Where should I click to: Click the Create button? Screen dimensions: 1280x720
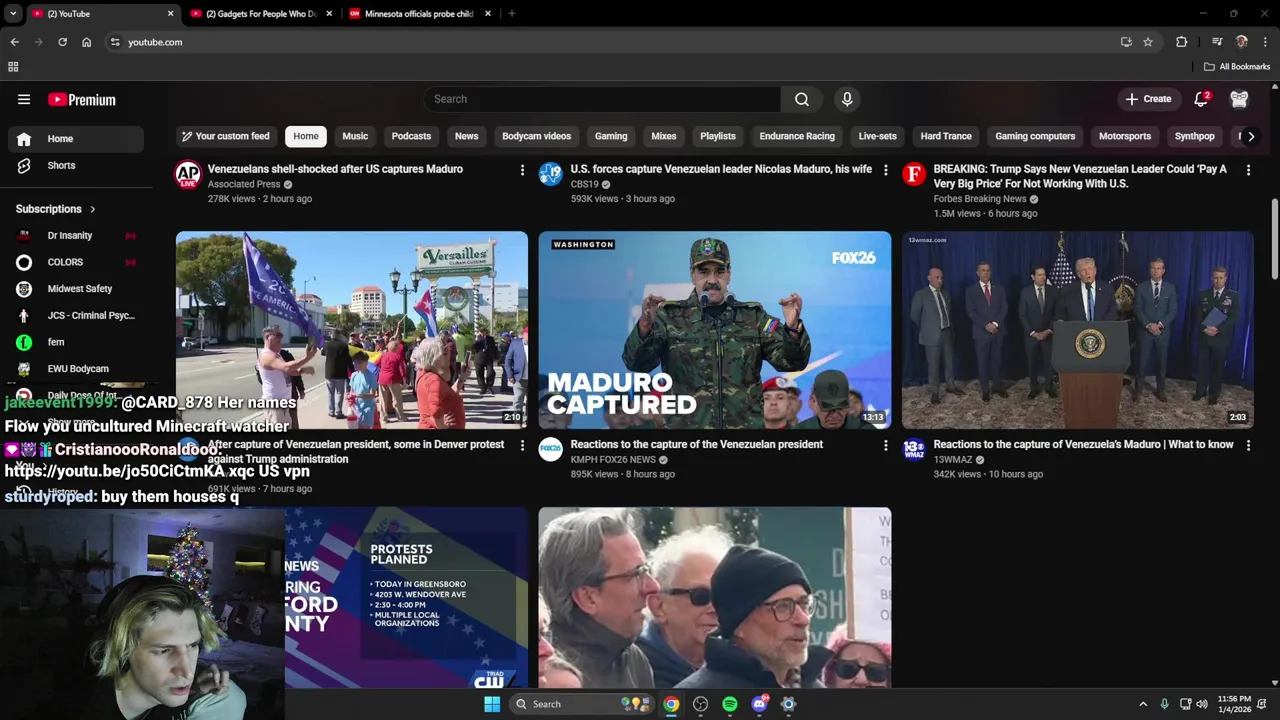pyautogui.click(x=1148, y=99)
